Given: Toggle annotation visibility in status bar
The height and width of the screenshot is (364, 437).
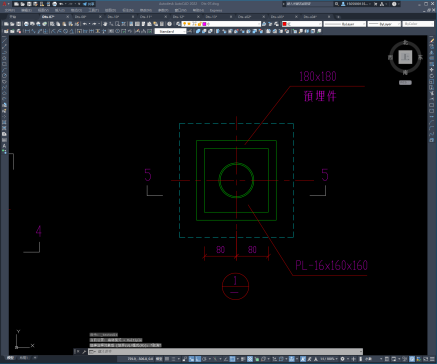Looking at the screenshot, I should [303, 359].
